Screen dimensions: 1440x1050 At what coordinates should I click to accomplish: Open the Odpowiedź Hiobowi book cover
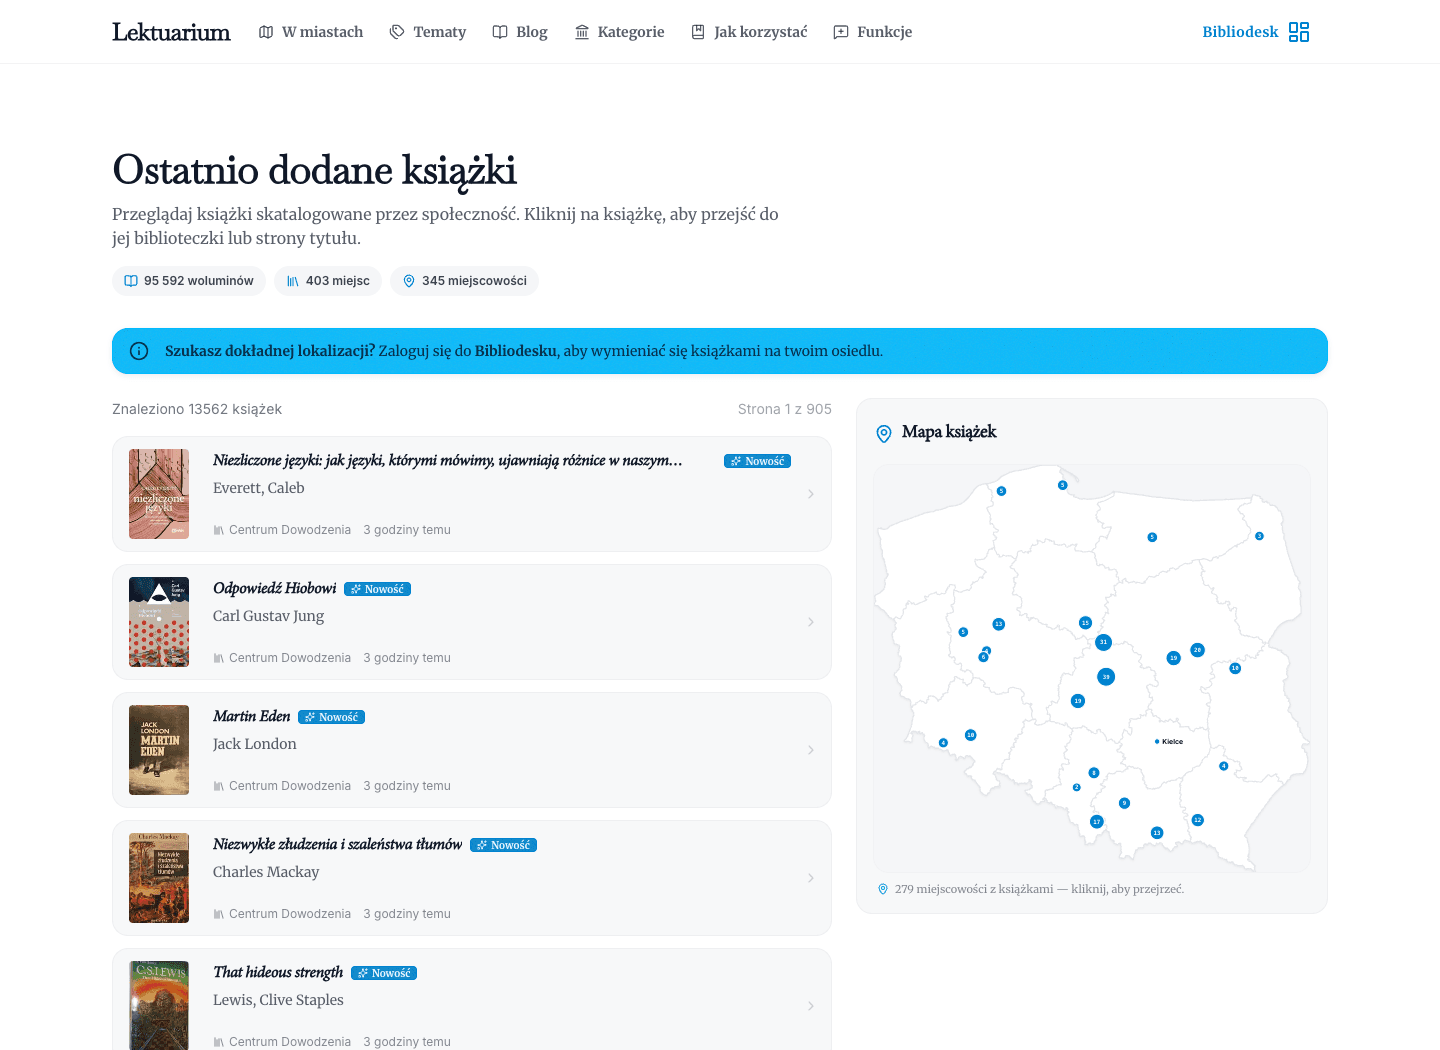coord(159,622)
